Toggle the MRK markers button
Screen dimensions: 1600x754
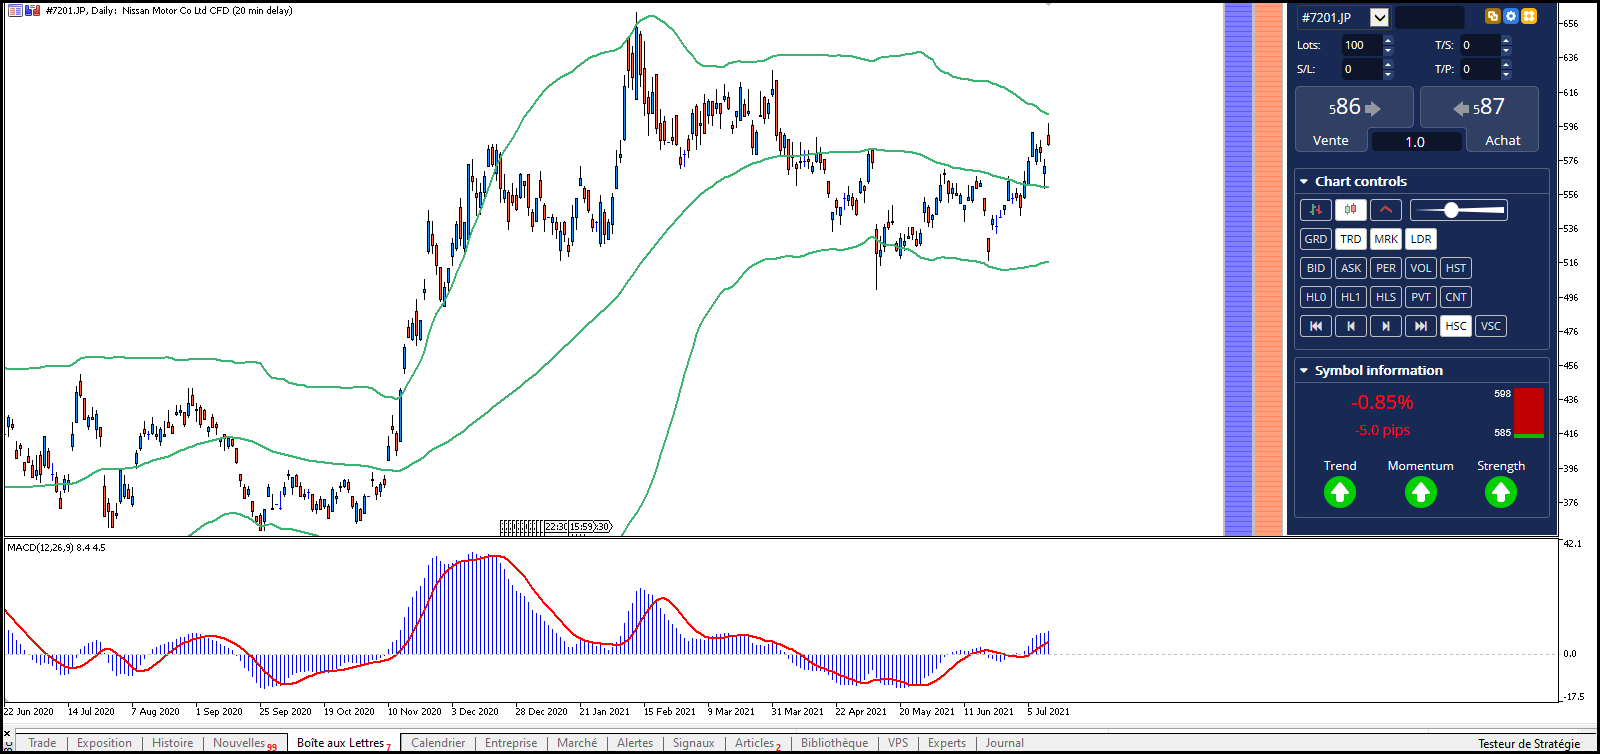pyautogui.click(x=1386, y=239)
